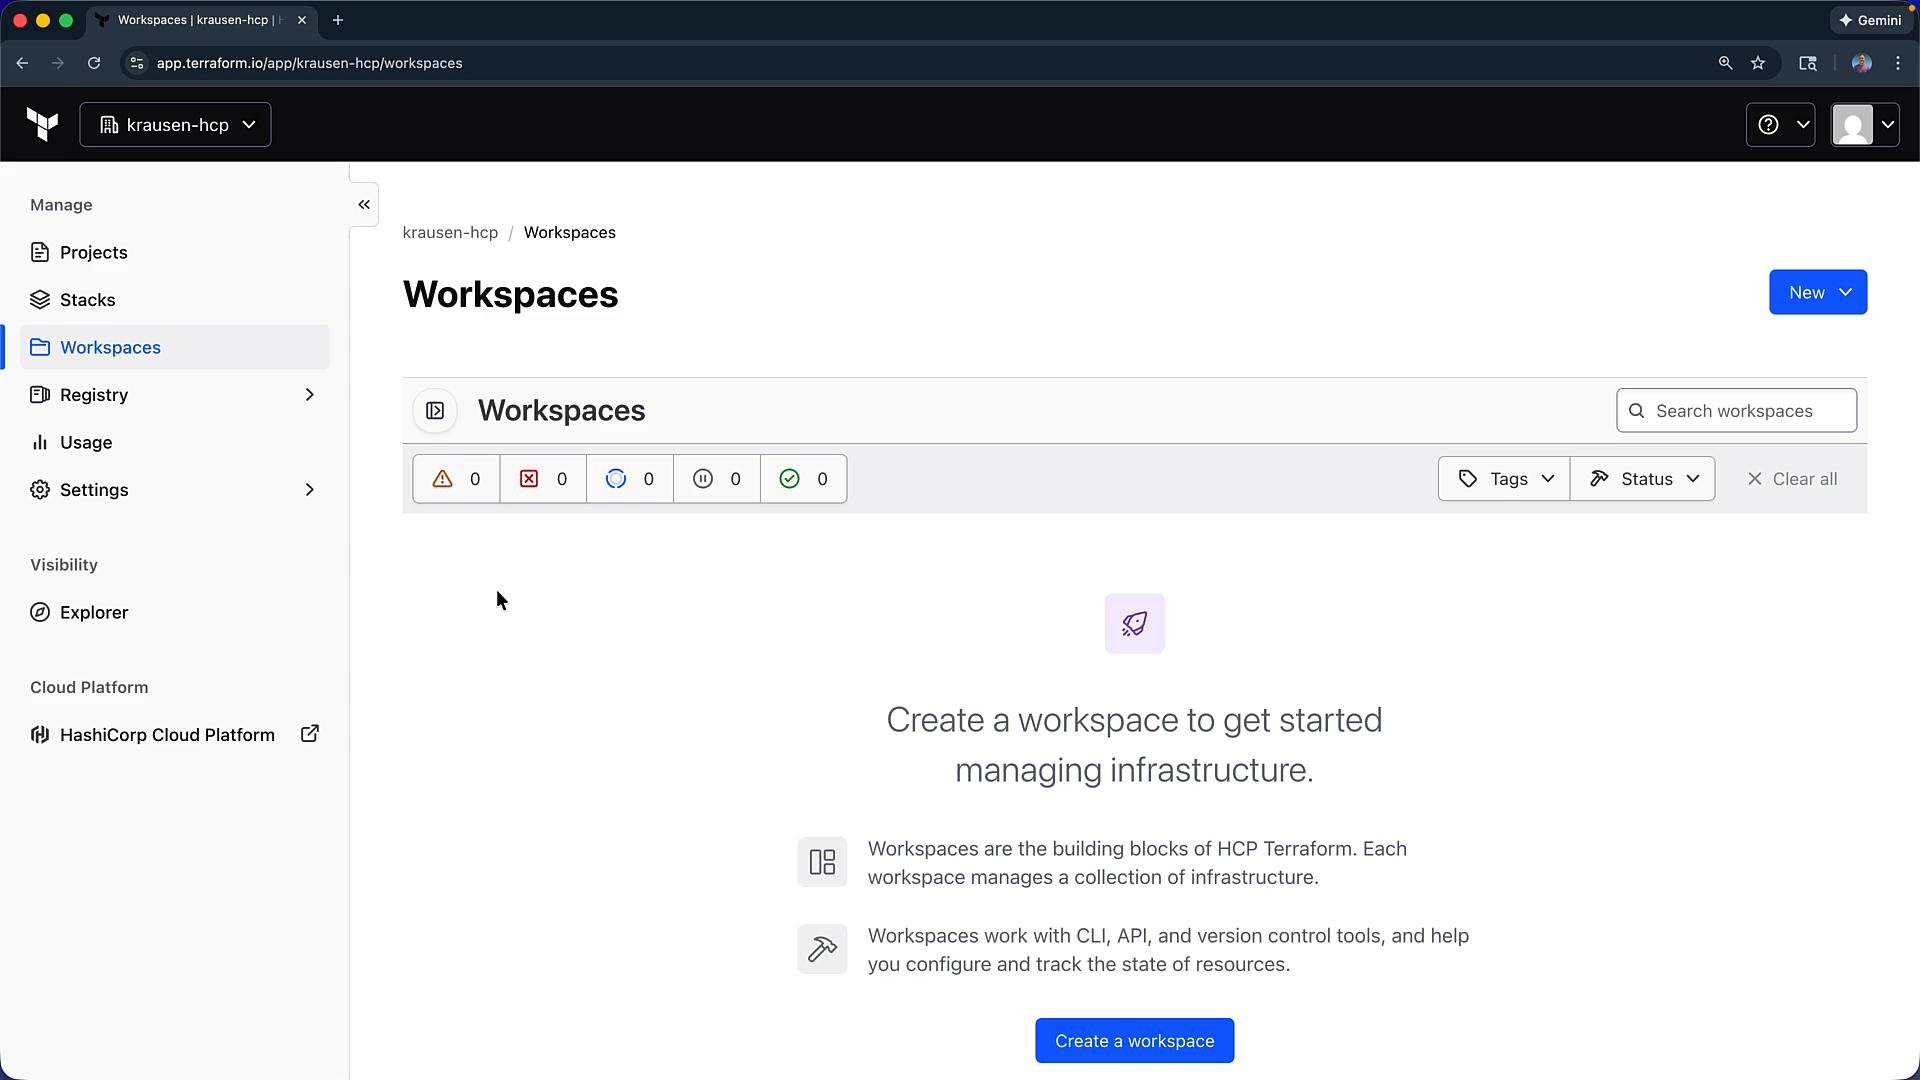
Task: Click the external link icon beside HashiCorp Cloud Platform
Action: coord(310,734)
